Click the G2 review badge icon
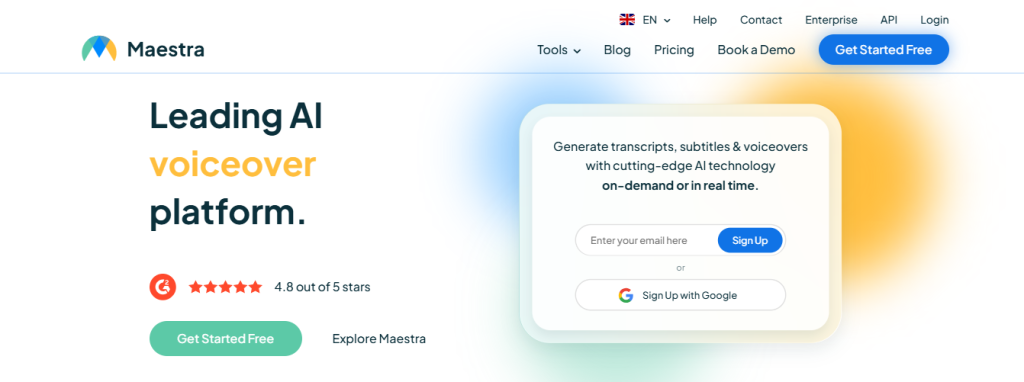Image resolution: width=1024 pixels, height=382 pixels. click(x=163, y=287)
